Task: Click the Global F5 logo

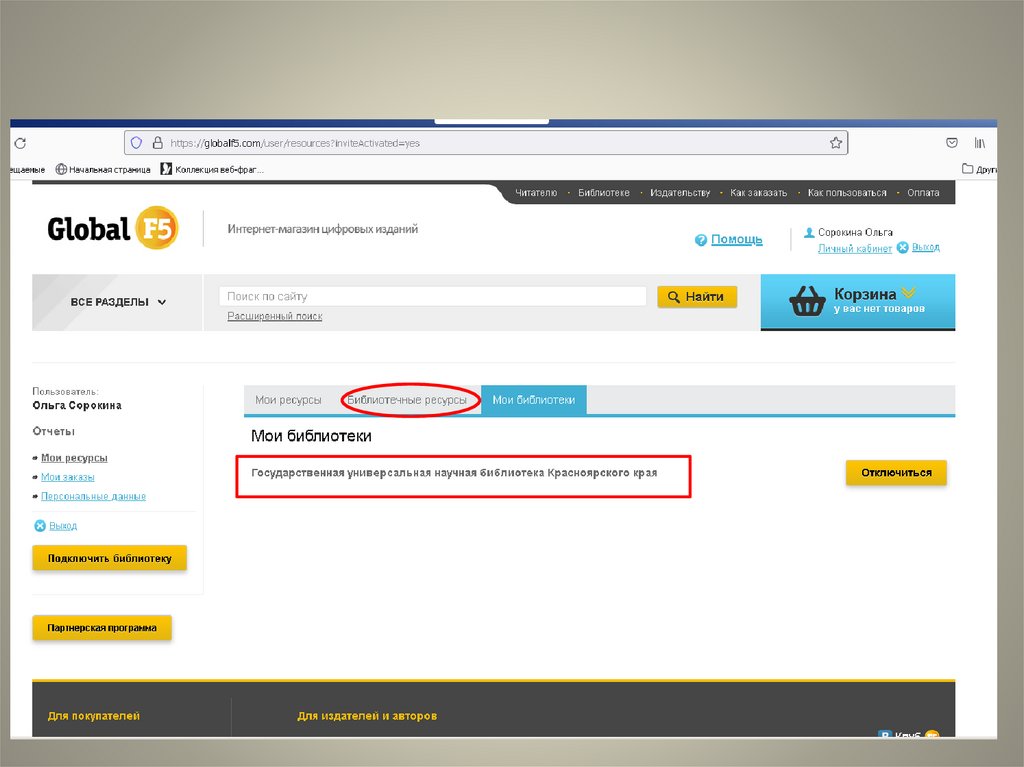Action: point(112,228)
